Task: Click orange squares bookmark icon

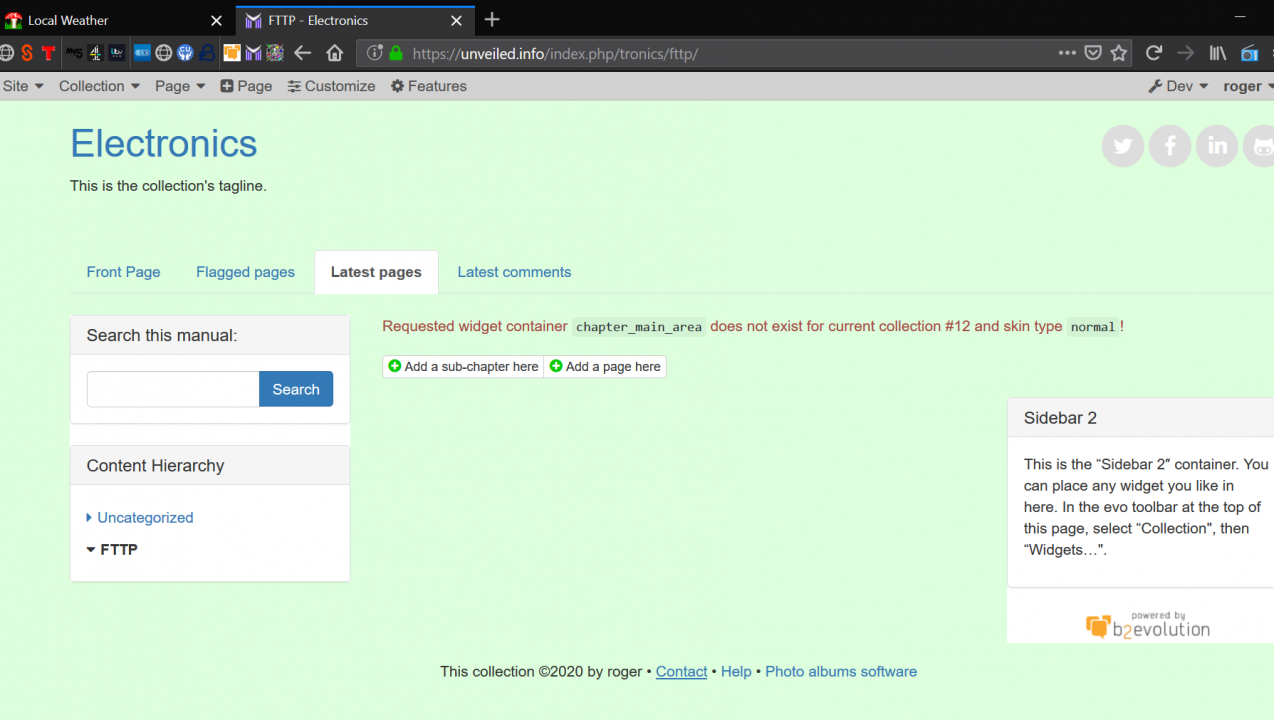Action: (232, 53)
